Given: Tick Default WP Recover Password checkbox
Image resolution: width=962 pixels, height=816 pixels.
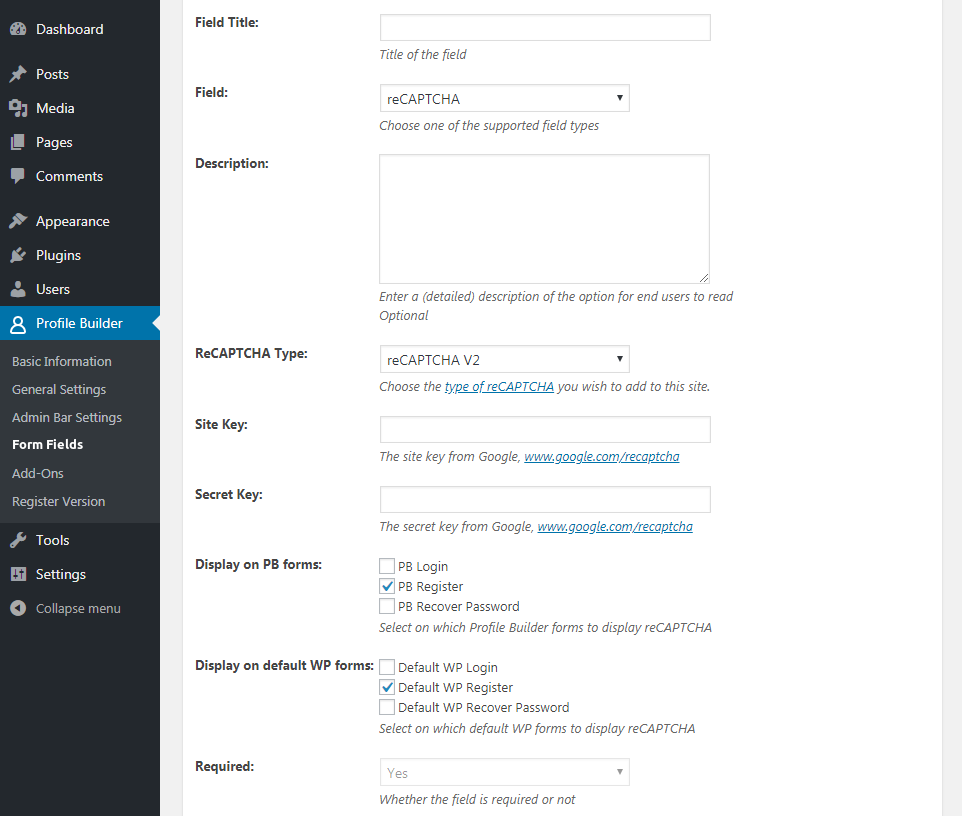Looking at the screenshot, I should tap(387, 707).
